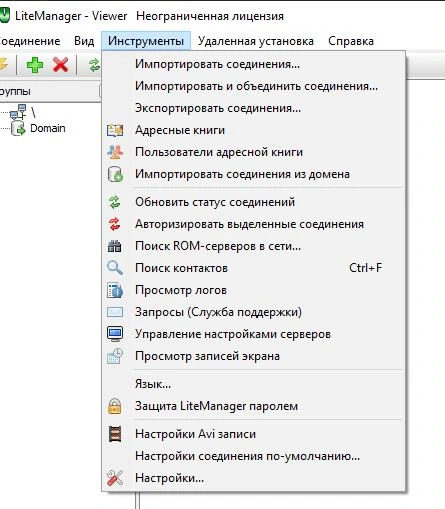Open the Вид menu

pyautogui.click(x=84, y=41)
